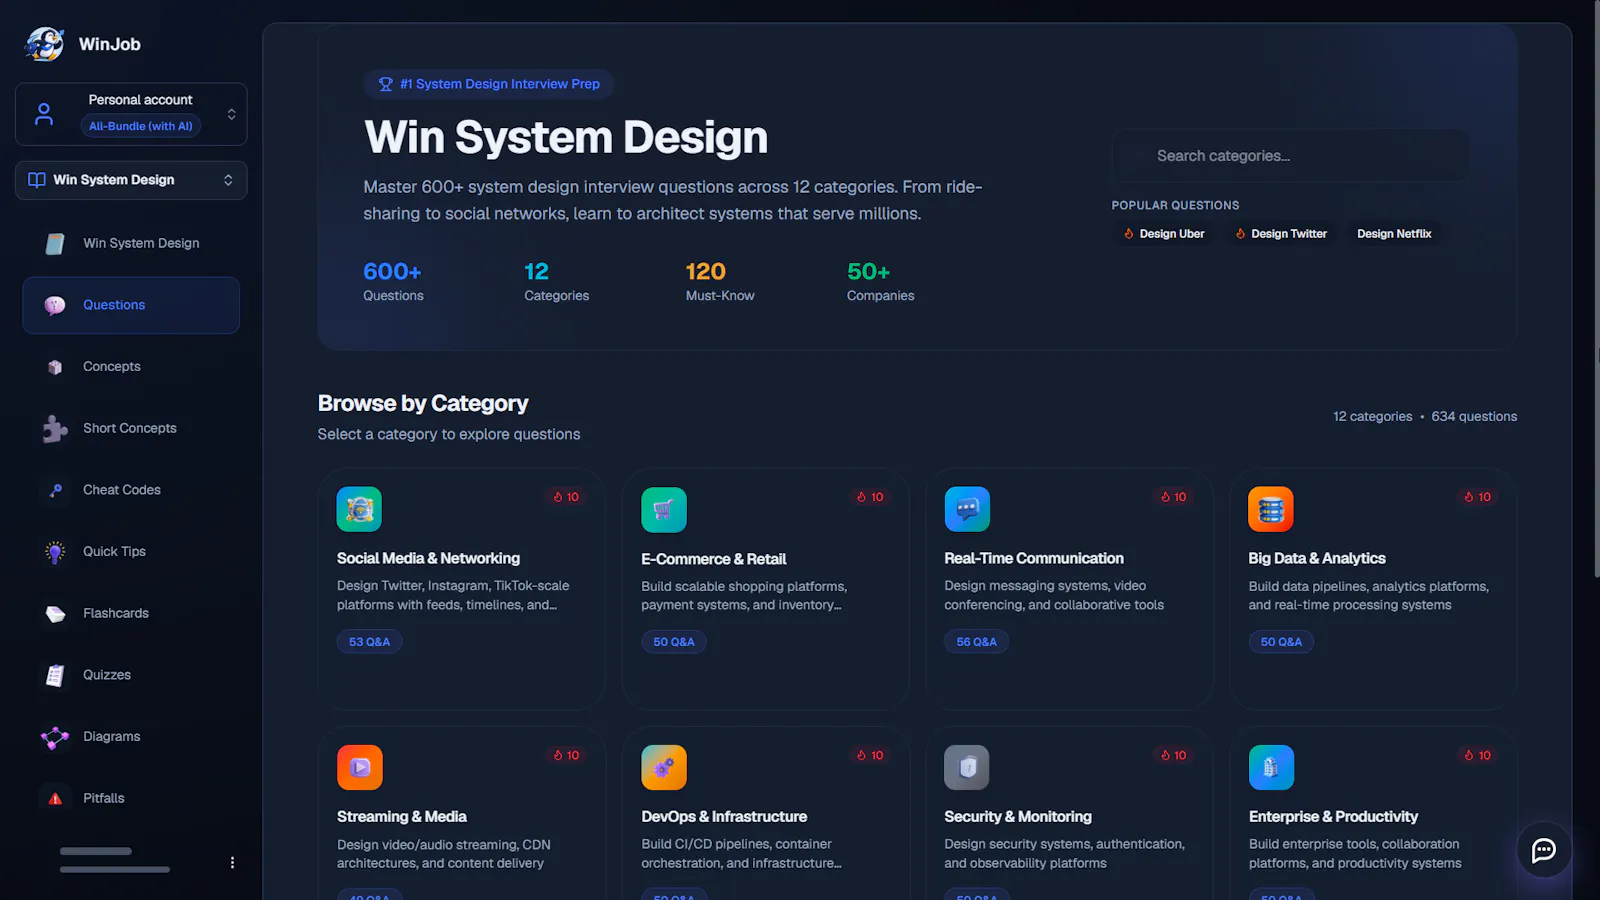Click the Security & Monitoring shield icon
This screenshot has width=1600, height=900.
click(967, 768)
